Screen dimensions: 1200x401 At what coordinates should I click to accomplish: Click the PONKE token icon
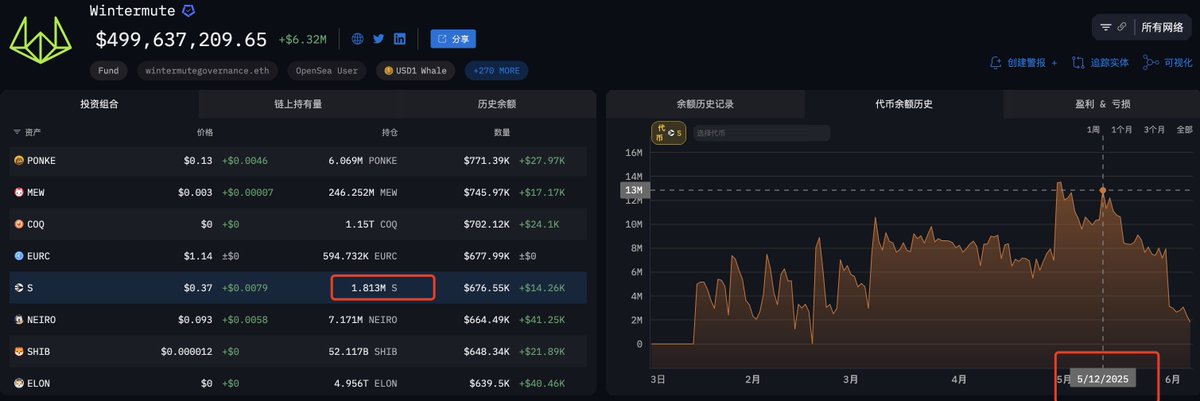click(18, 160)
